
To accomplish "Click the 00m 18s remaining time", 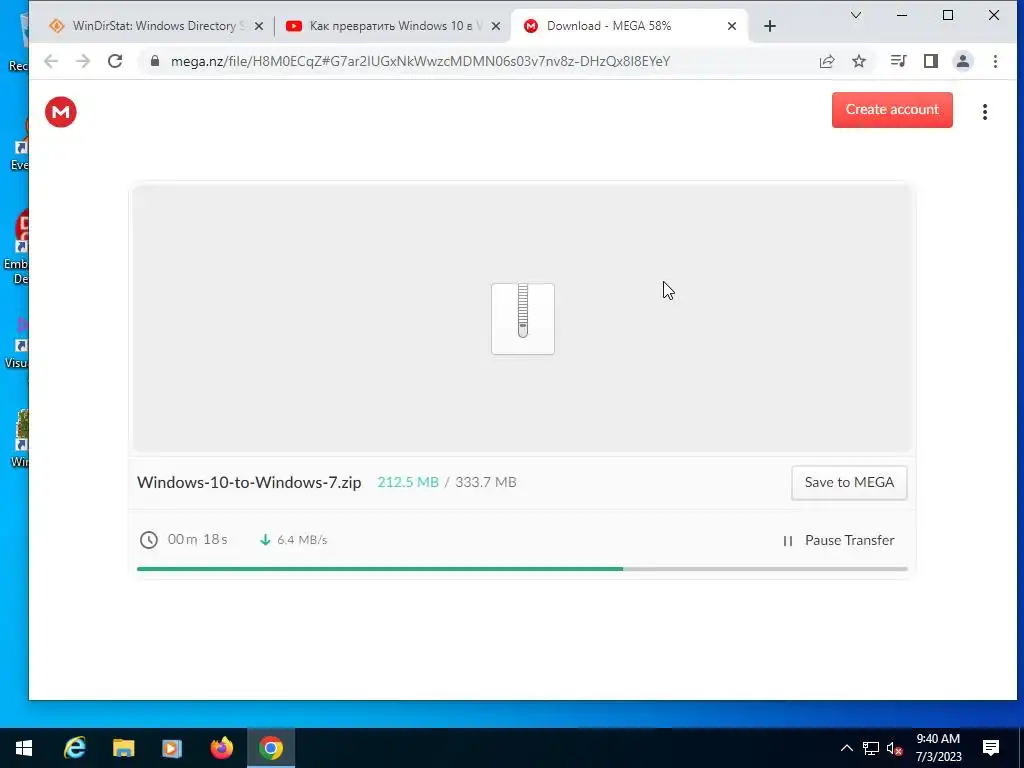I will pos(197,539).
